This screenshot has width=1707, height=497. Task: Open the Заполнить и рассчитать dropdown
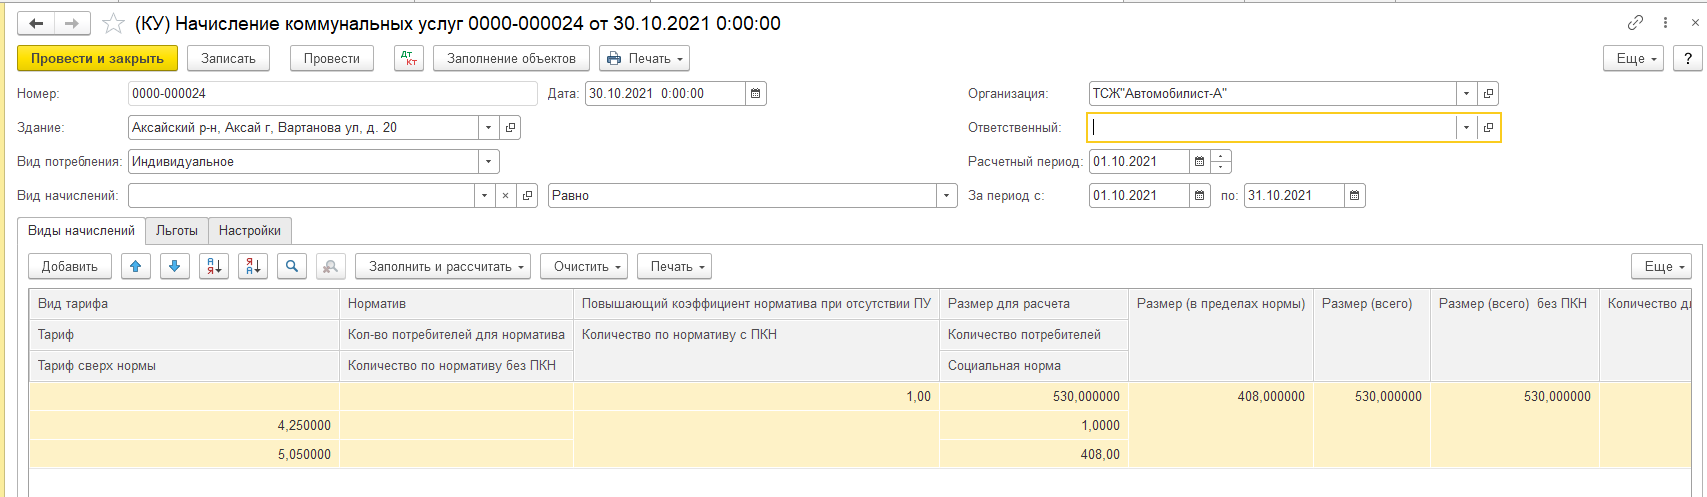click(x=442, y=267)
